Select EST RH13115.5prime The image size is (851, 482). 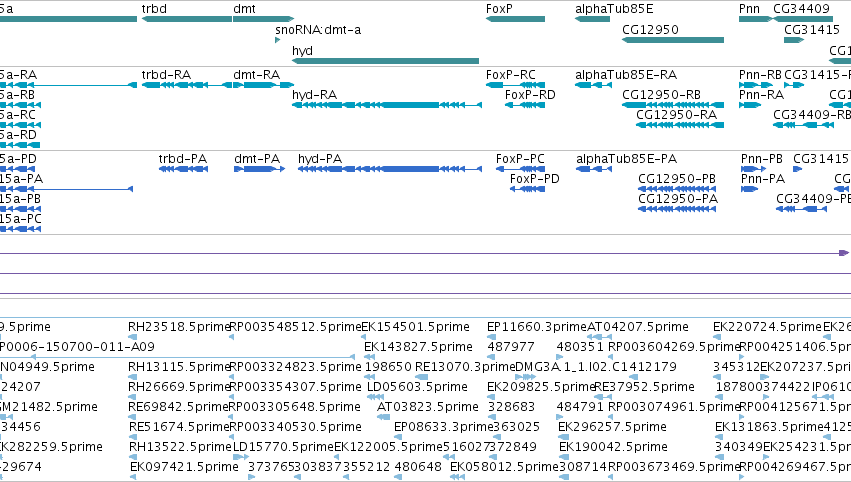coord(180,367)
